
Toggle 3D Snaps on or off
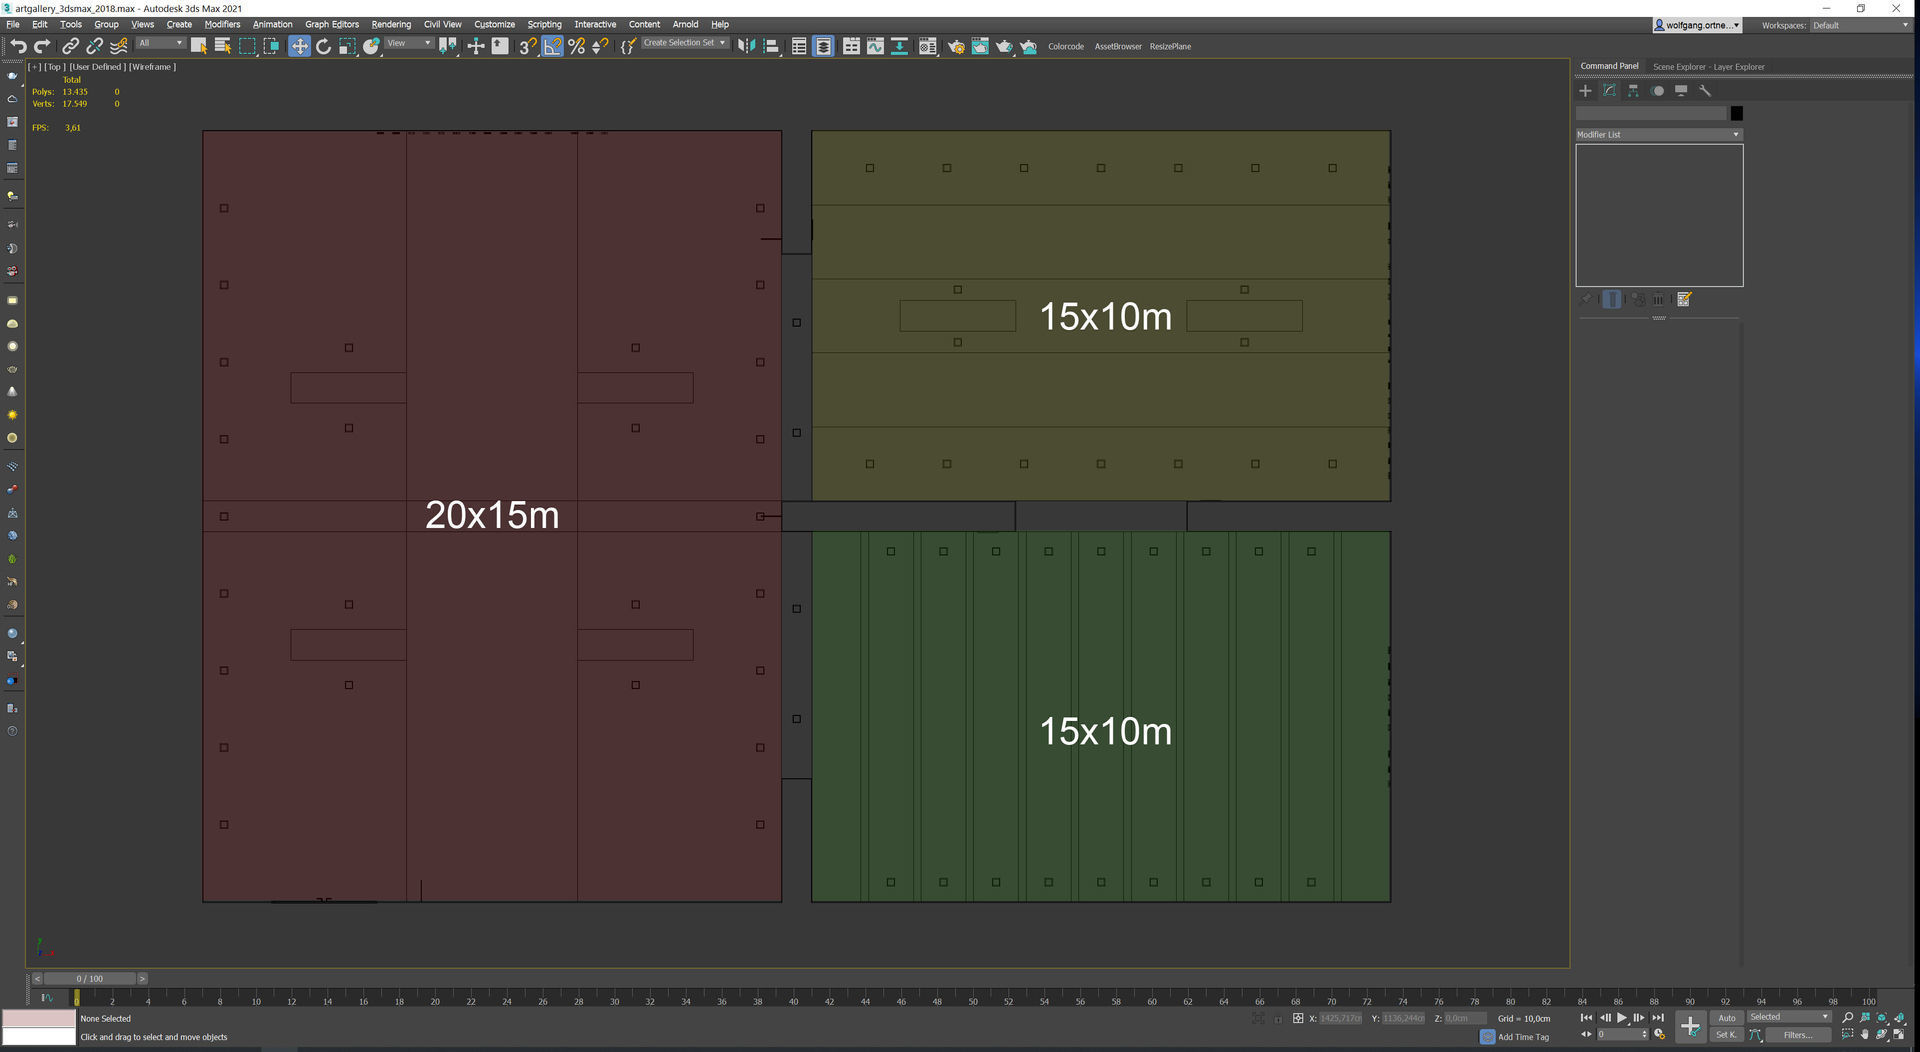pyautogui.click(x=527, y=46)
